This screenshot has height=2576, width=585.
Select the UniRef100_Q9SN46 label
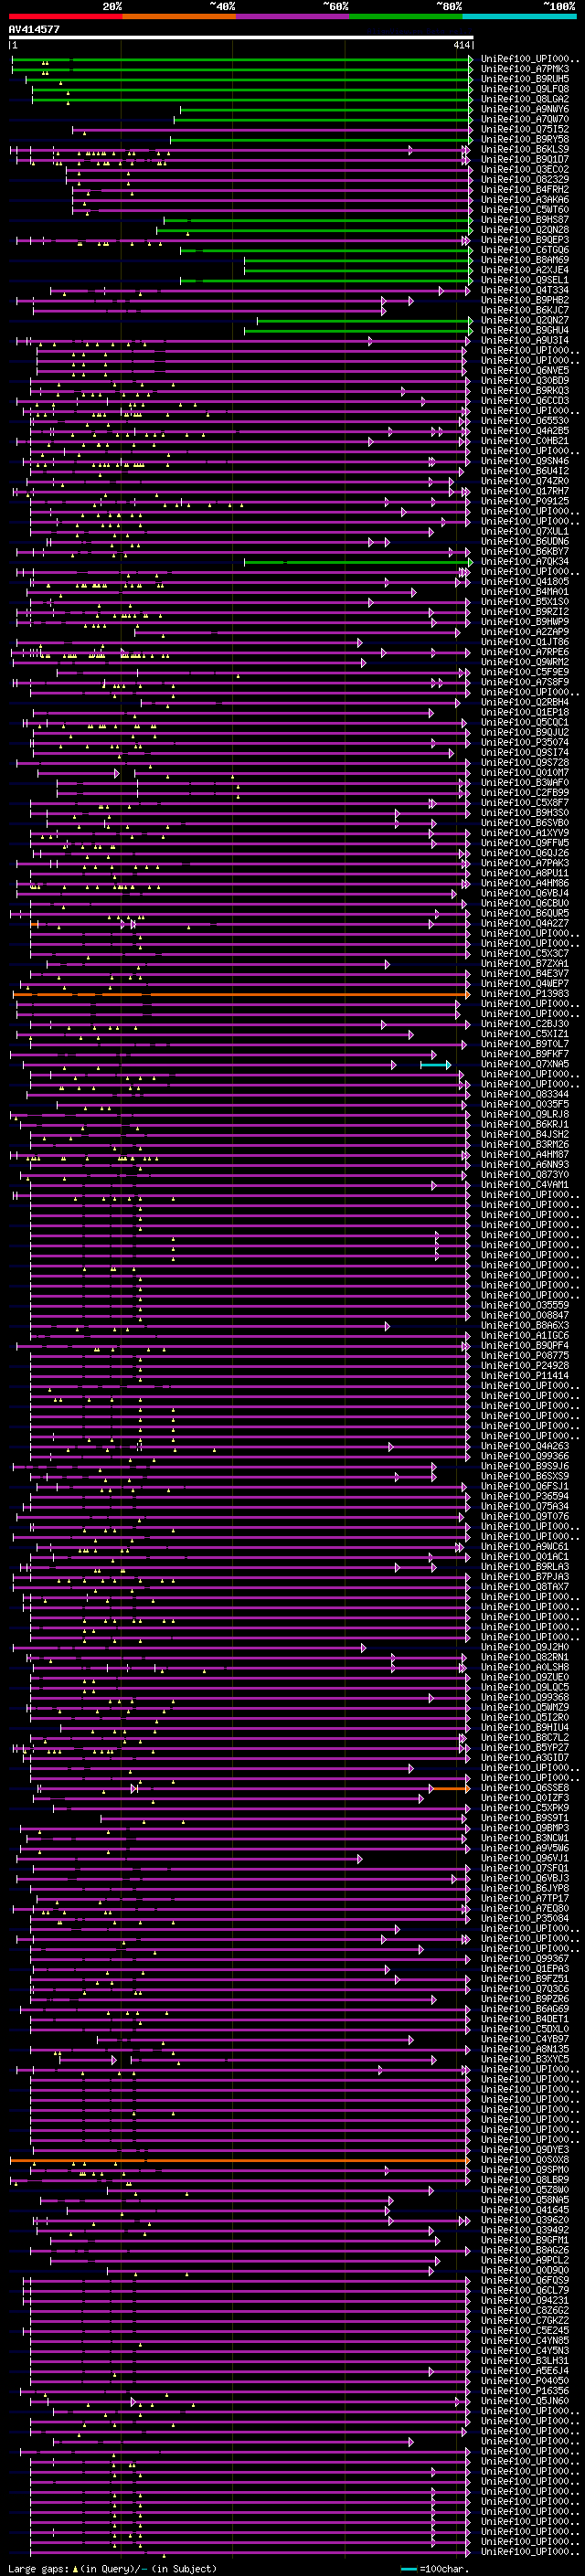525,461
